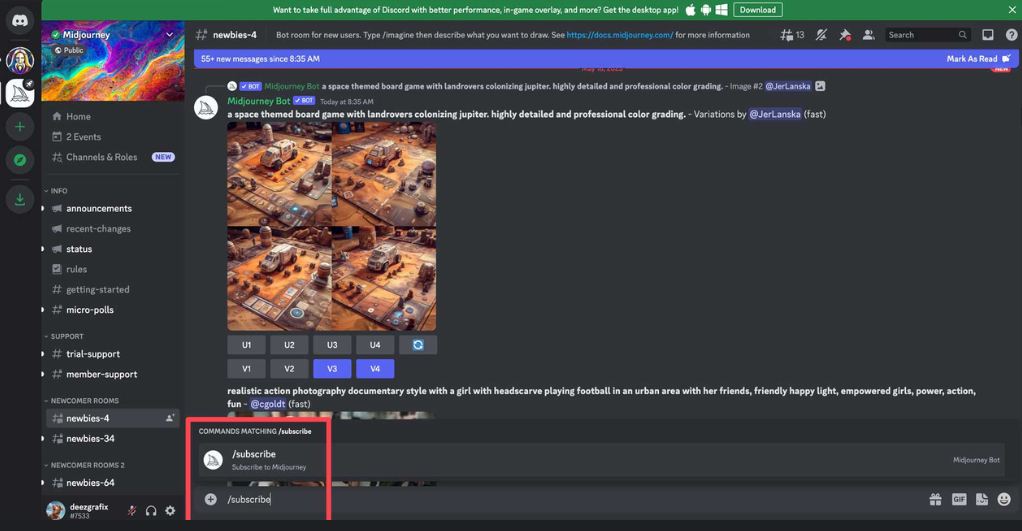Select the /subscribe command suggestion
Screen dimensions: 1022x531
point(602,460)
